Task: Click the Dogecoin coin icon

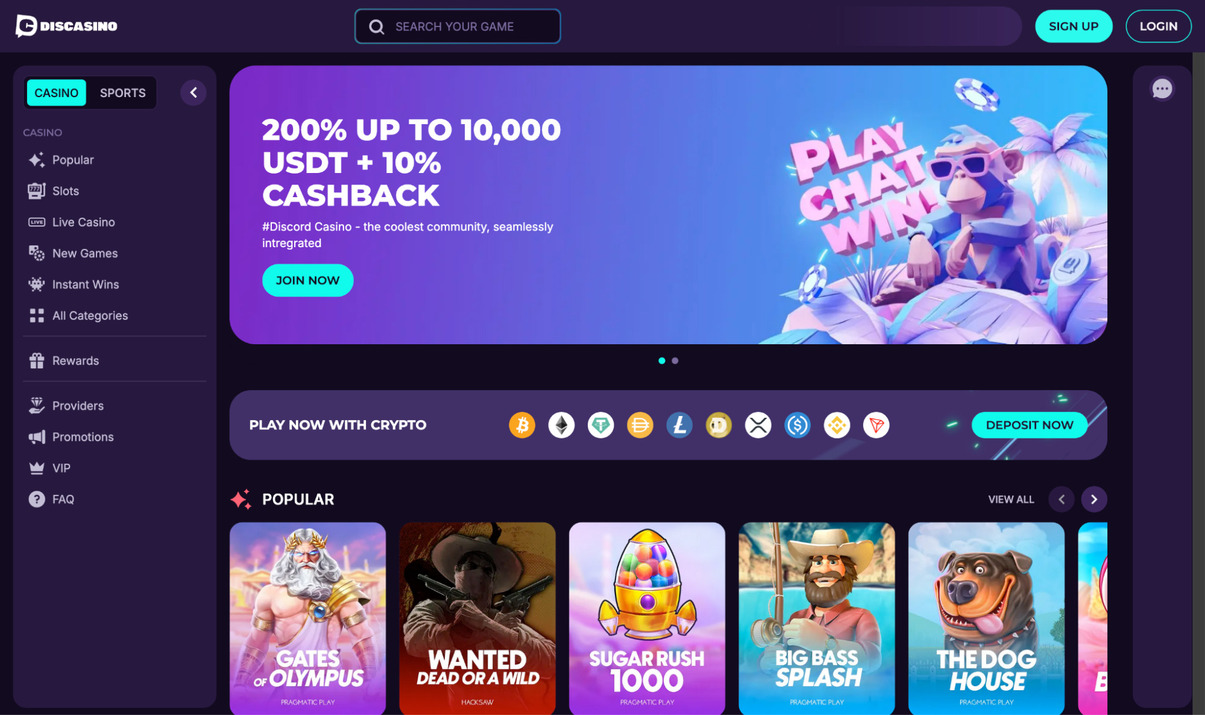Action: 719,425
